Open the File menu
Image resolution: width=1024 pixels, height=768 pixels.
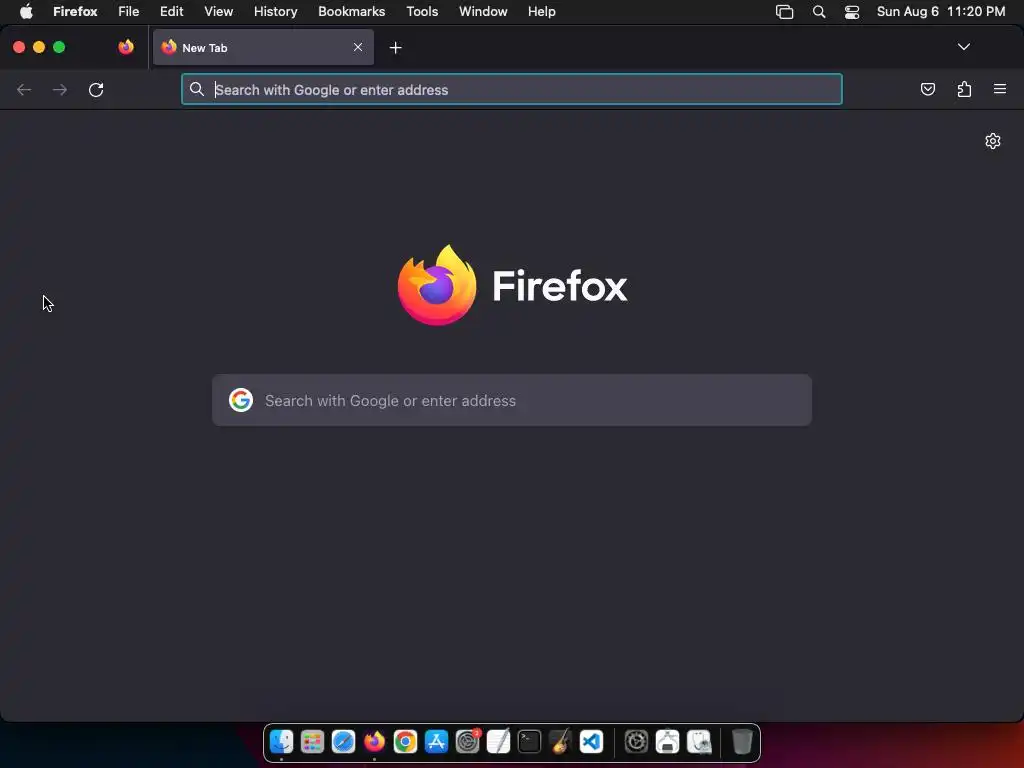[x=129, y=11]
